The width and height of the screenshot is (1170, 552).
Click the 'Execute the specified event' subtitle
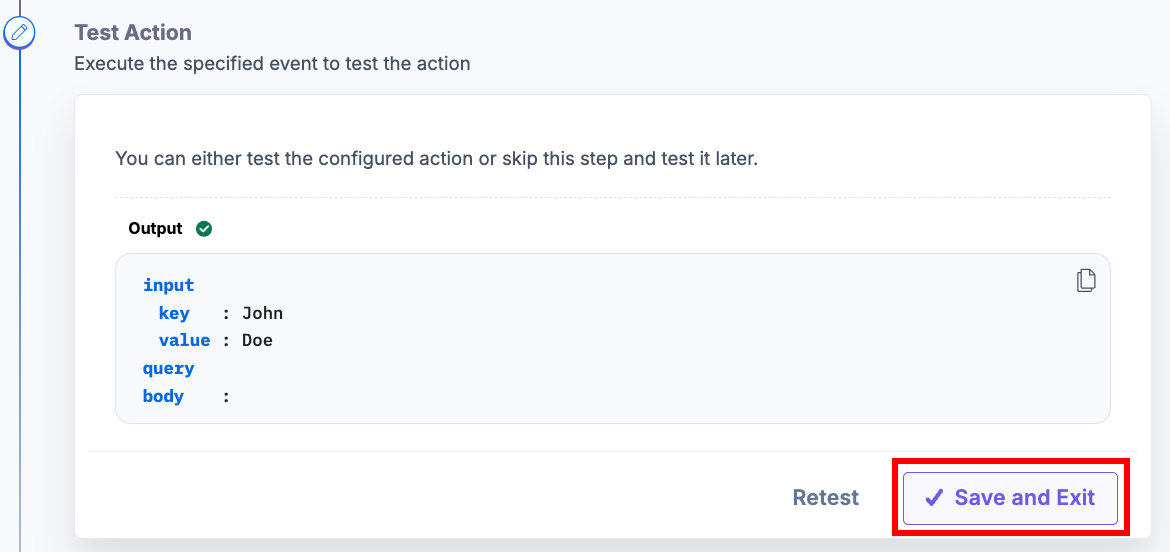(x=272, y=63)
